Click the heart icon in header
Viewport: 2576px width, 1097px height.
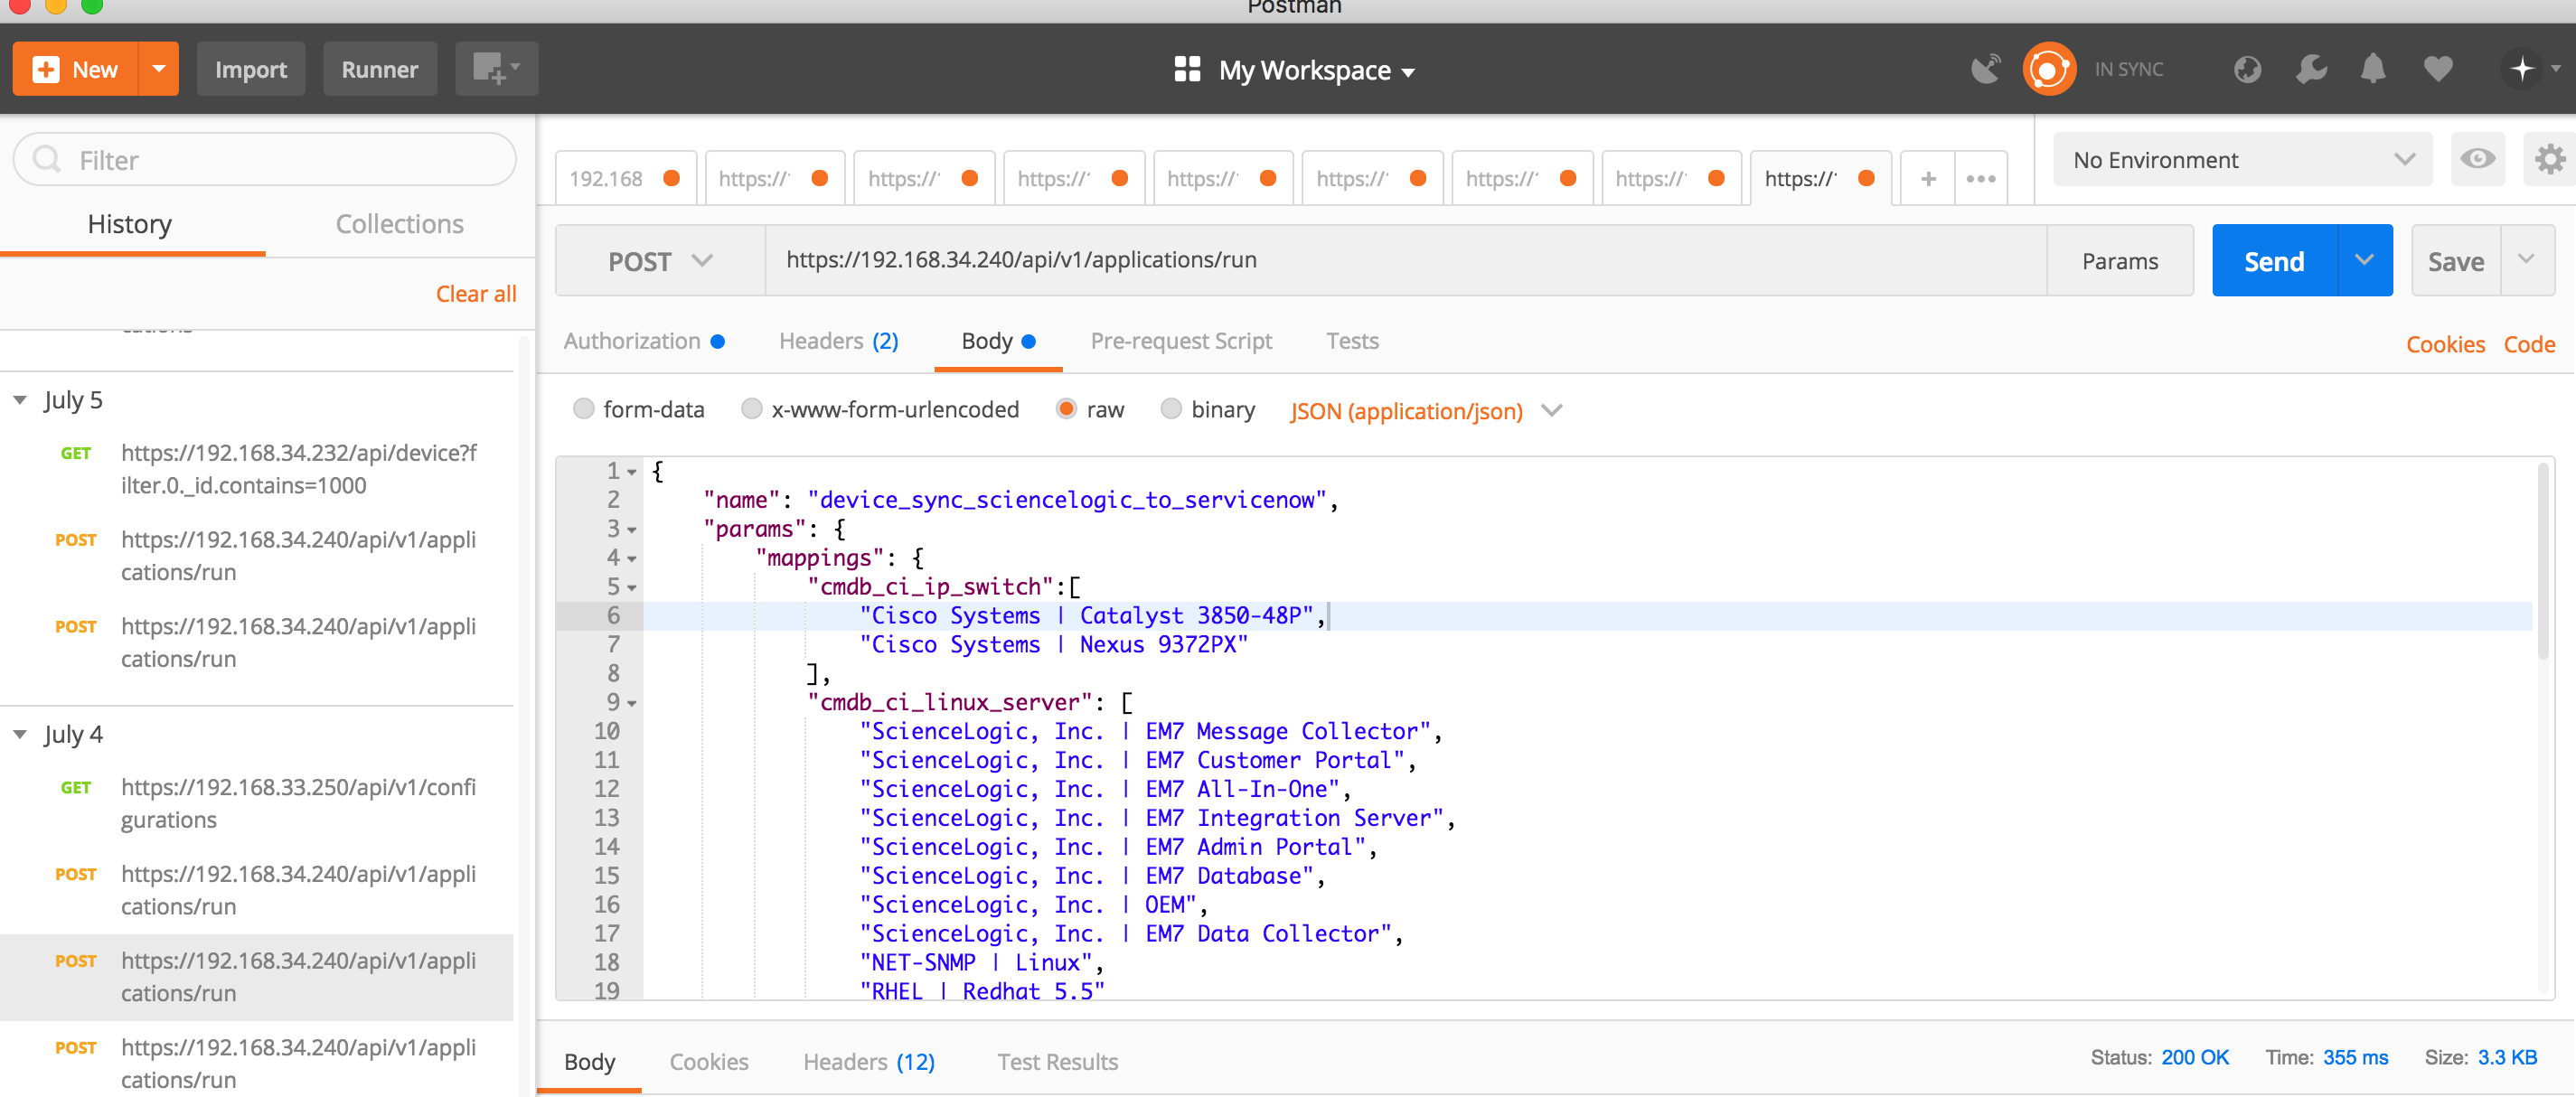[2438, 69]
